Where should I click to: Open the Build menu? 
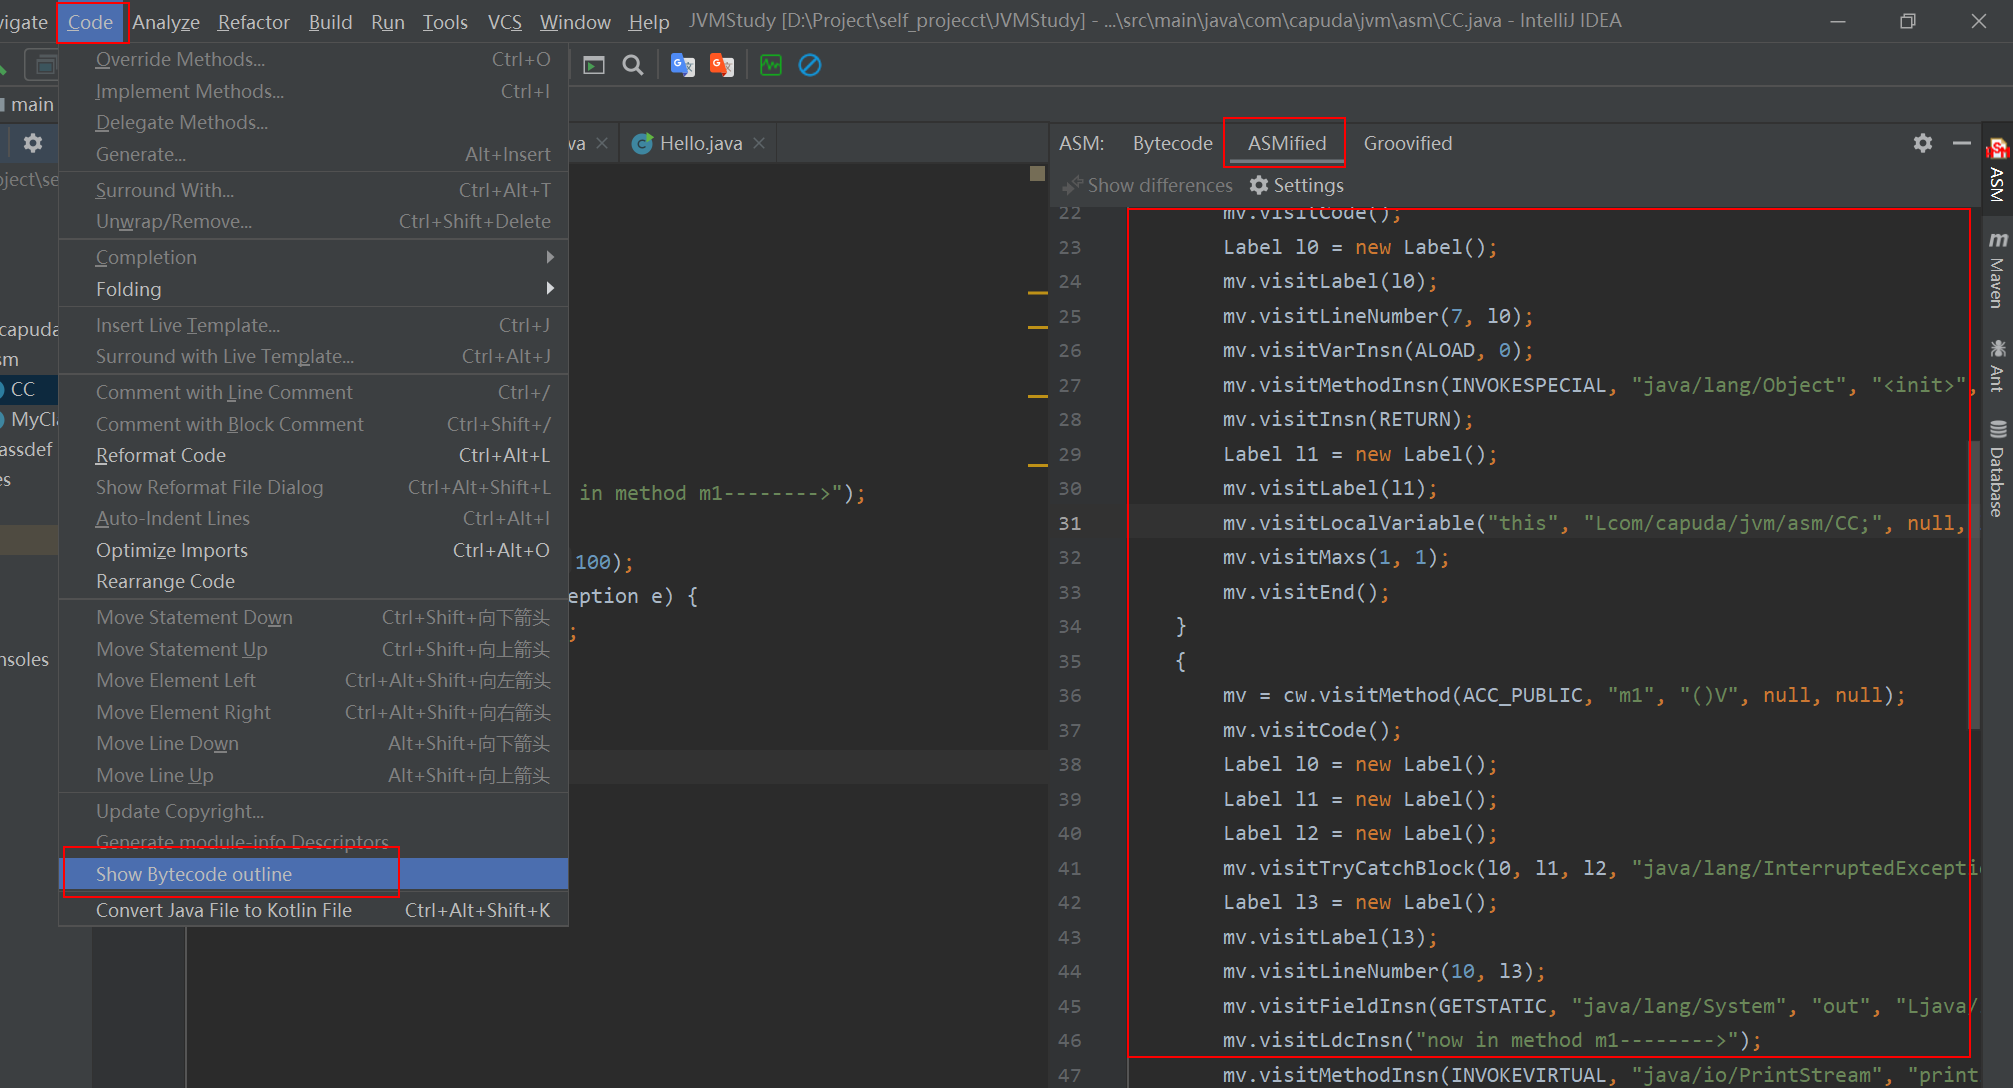[330, 21]
